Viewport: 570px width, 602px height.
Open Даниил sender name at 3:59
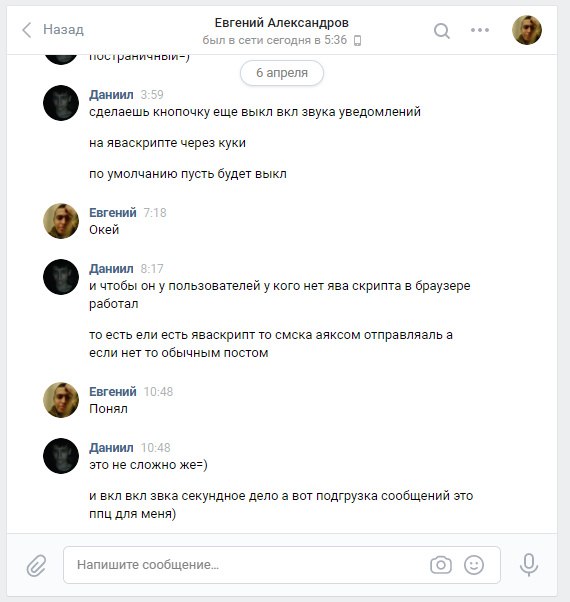pyautogui.click(x=111, y=94)
